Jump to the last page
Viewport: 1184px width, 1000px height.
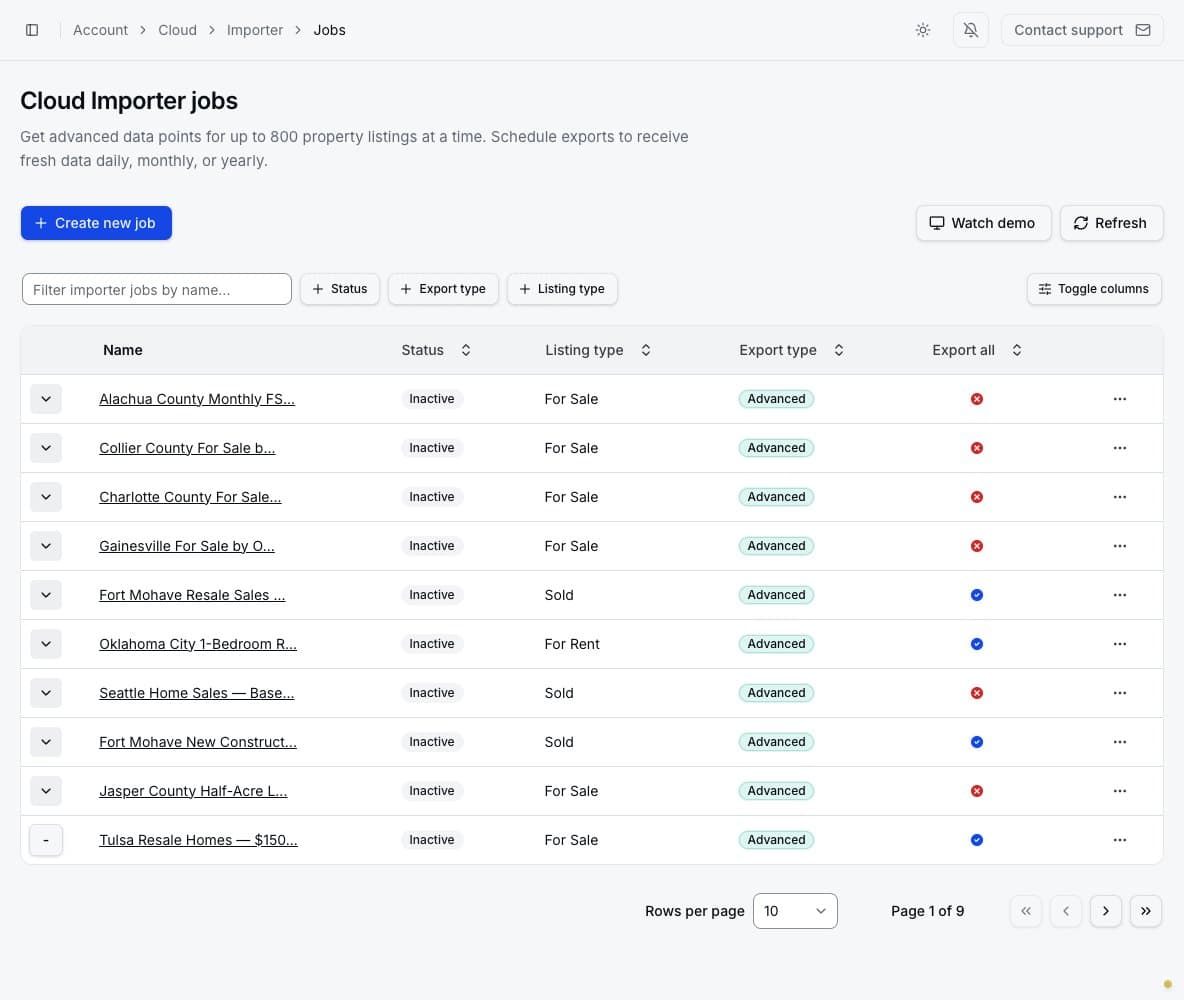[x=1145, y=911]
